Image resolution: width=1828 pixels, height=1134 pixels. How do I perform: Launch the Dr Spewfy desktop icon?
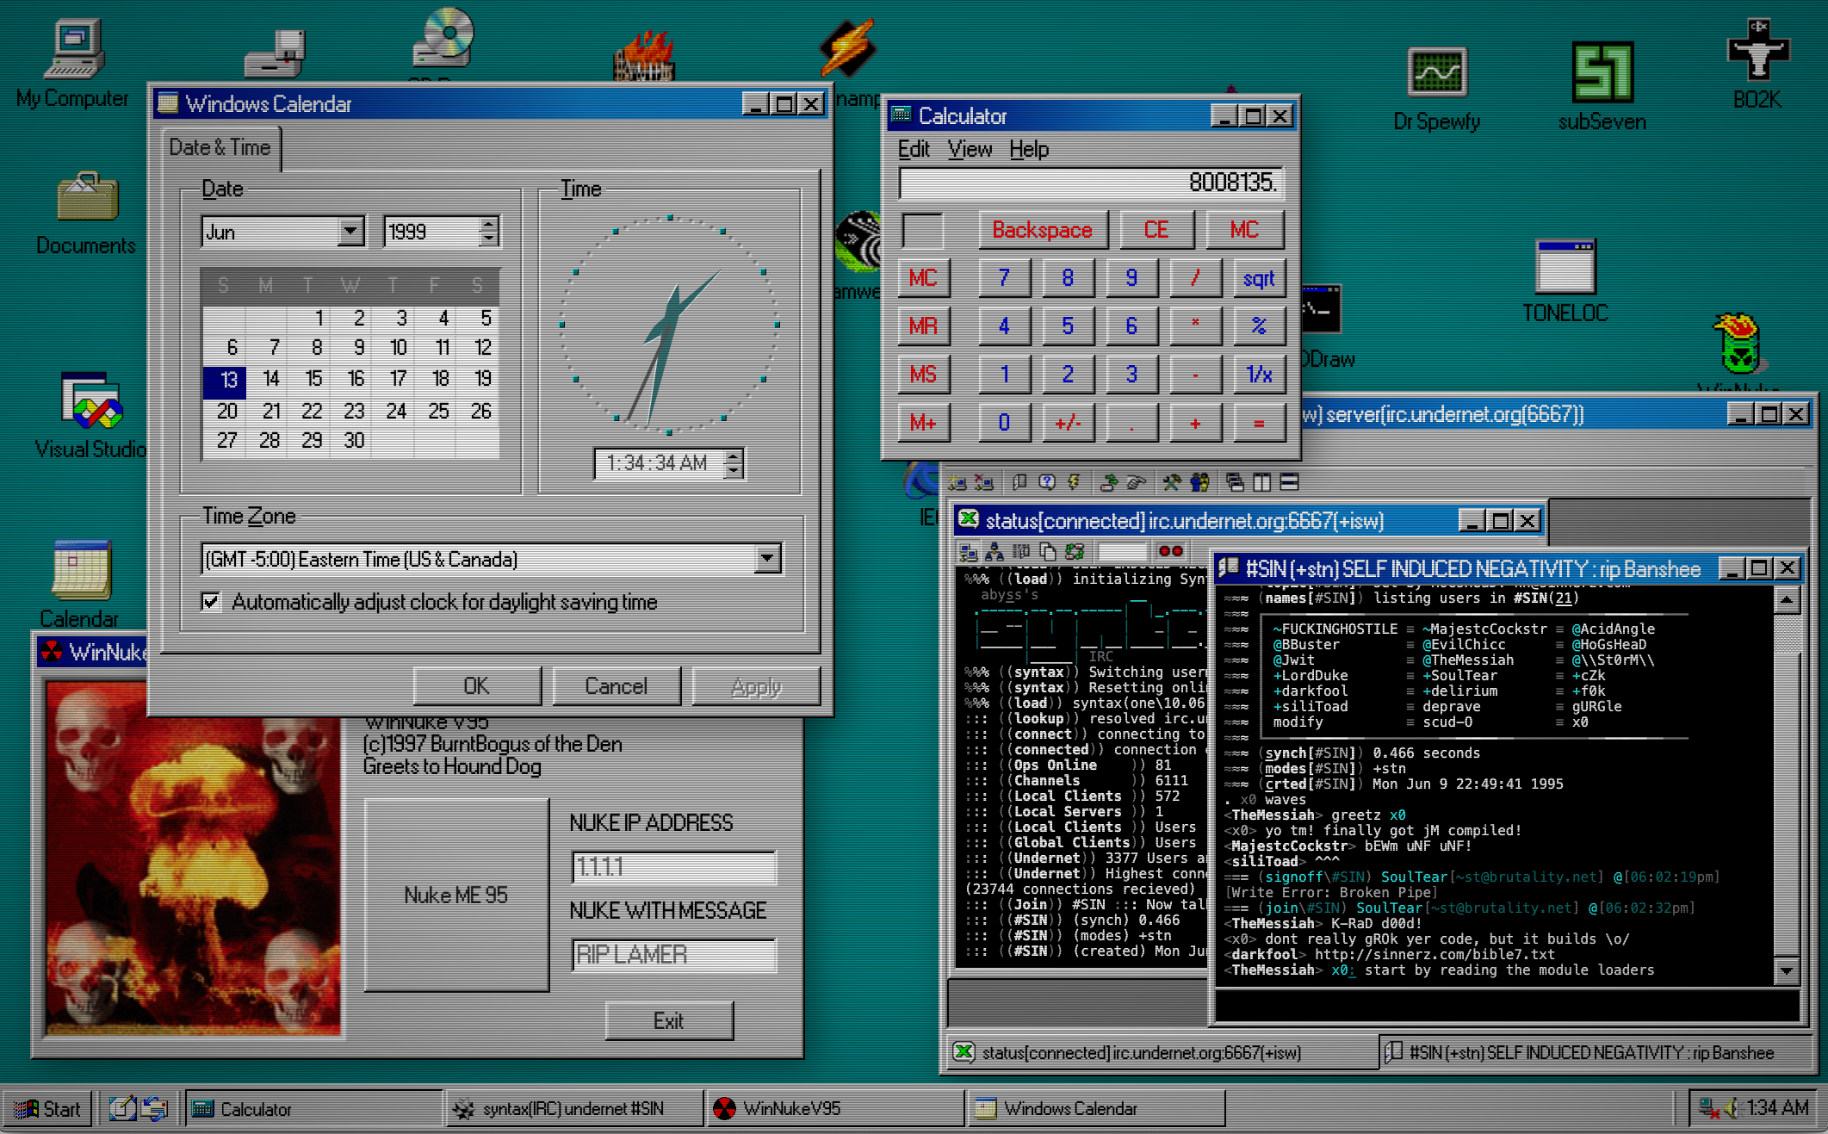coord(1437,88)
